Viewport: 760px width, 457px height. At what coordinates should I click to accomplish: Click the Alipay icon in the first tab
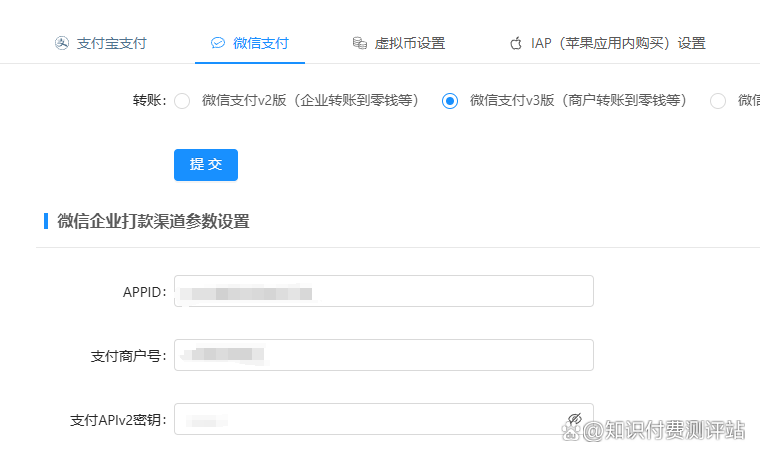coord(61,43)
